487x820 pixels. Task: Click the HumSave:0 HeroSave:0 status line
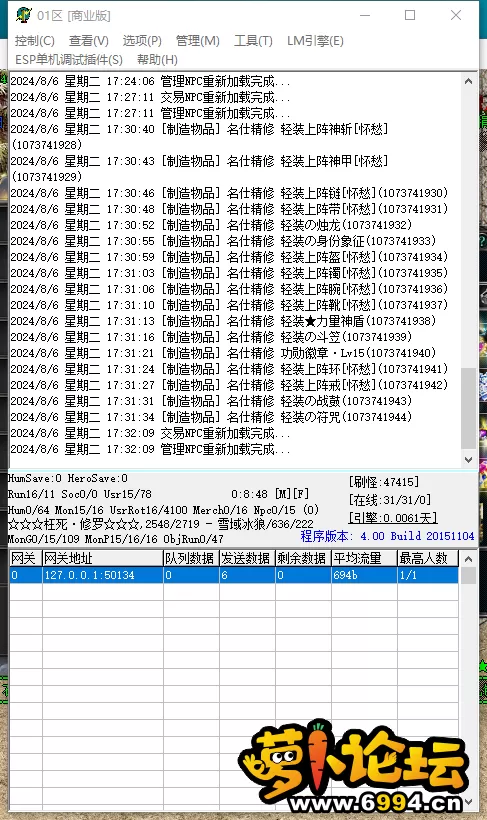coord(67,478)
